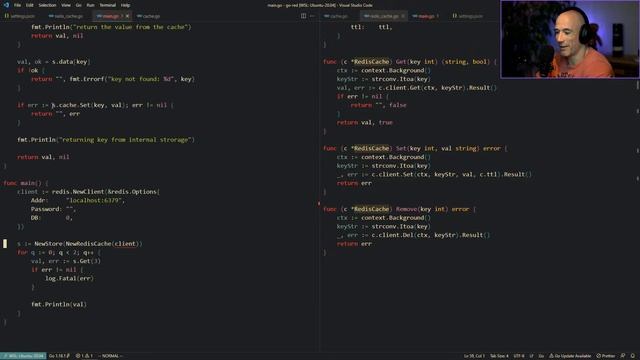
Task: Click the line and column position indicator
Action: pos(474,356)
